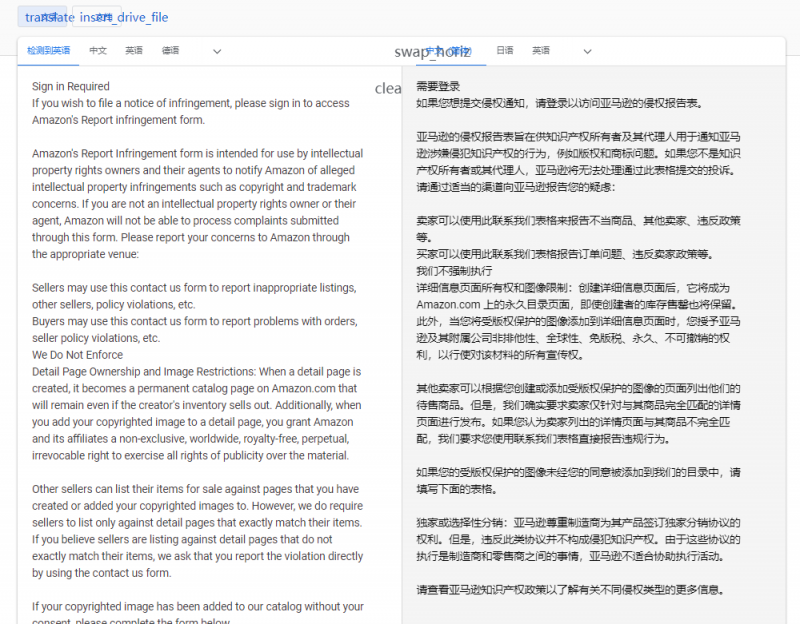
Task: Select the text translation mode button
Action: pos(42,17)
